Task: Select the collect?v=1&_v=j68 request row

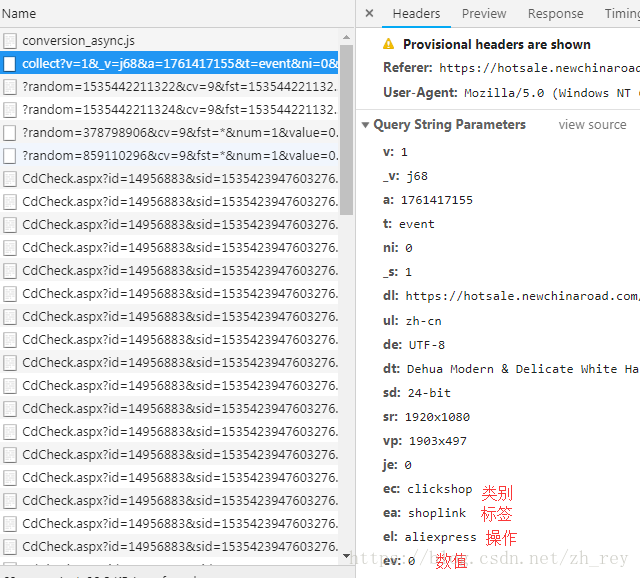Action: (x=169, y=64)
